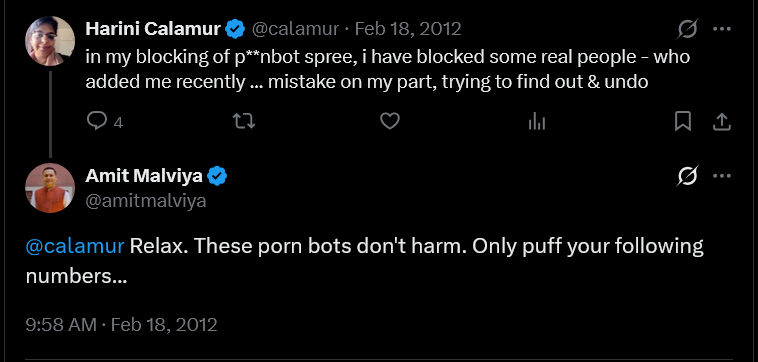This screenshot has height=362, width=758.
Task: Click the blue @calamur mention in reply
Action: tap(75, 246)
